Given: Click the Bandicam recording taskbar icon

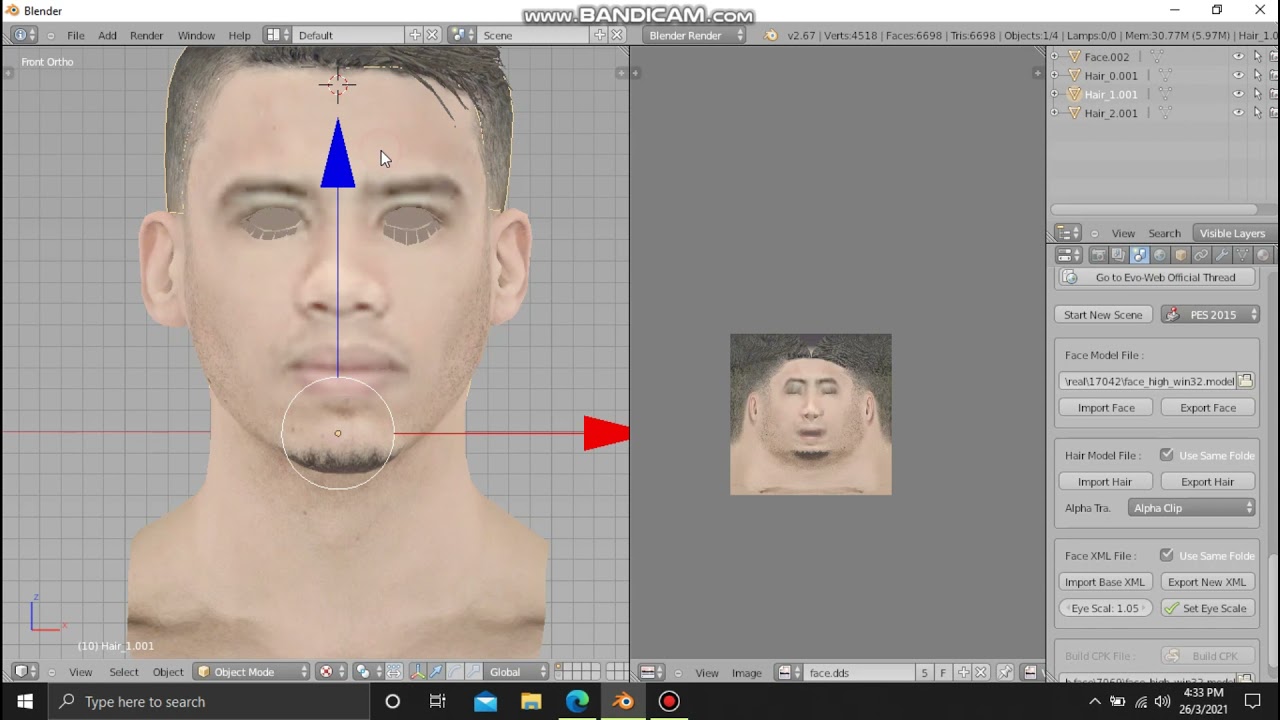Looking at the screenshot, I should (669, 702).
